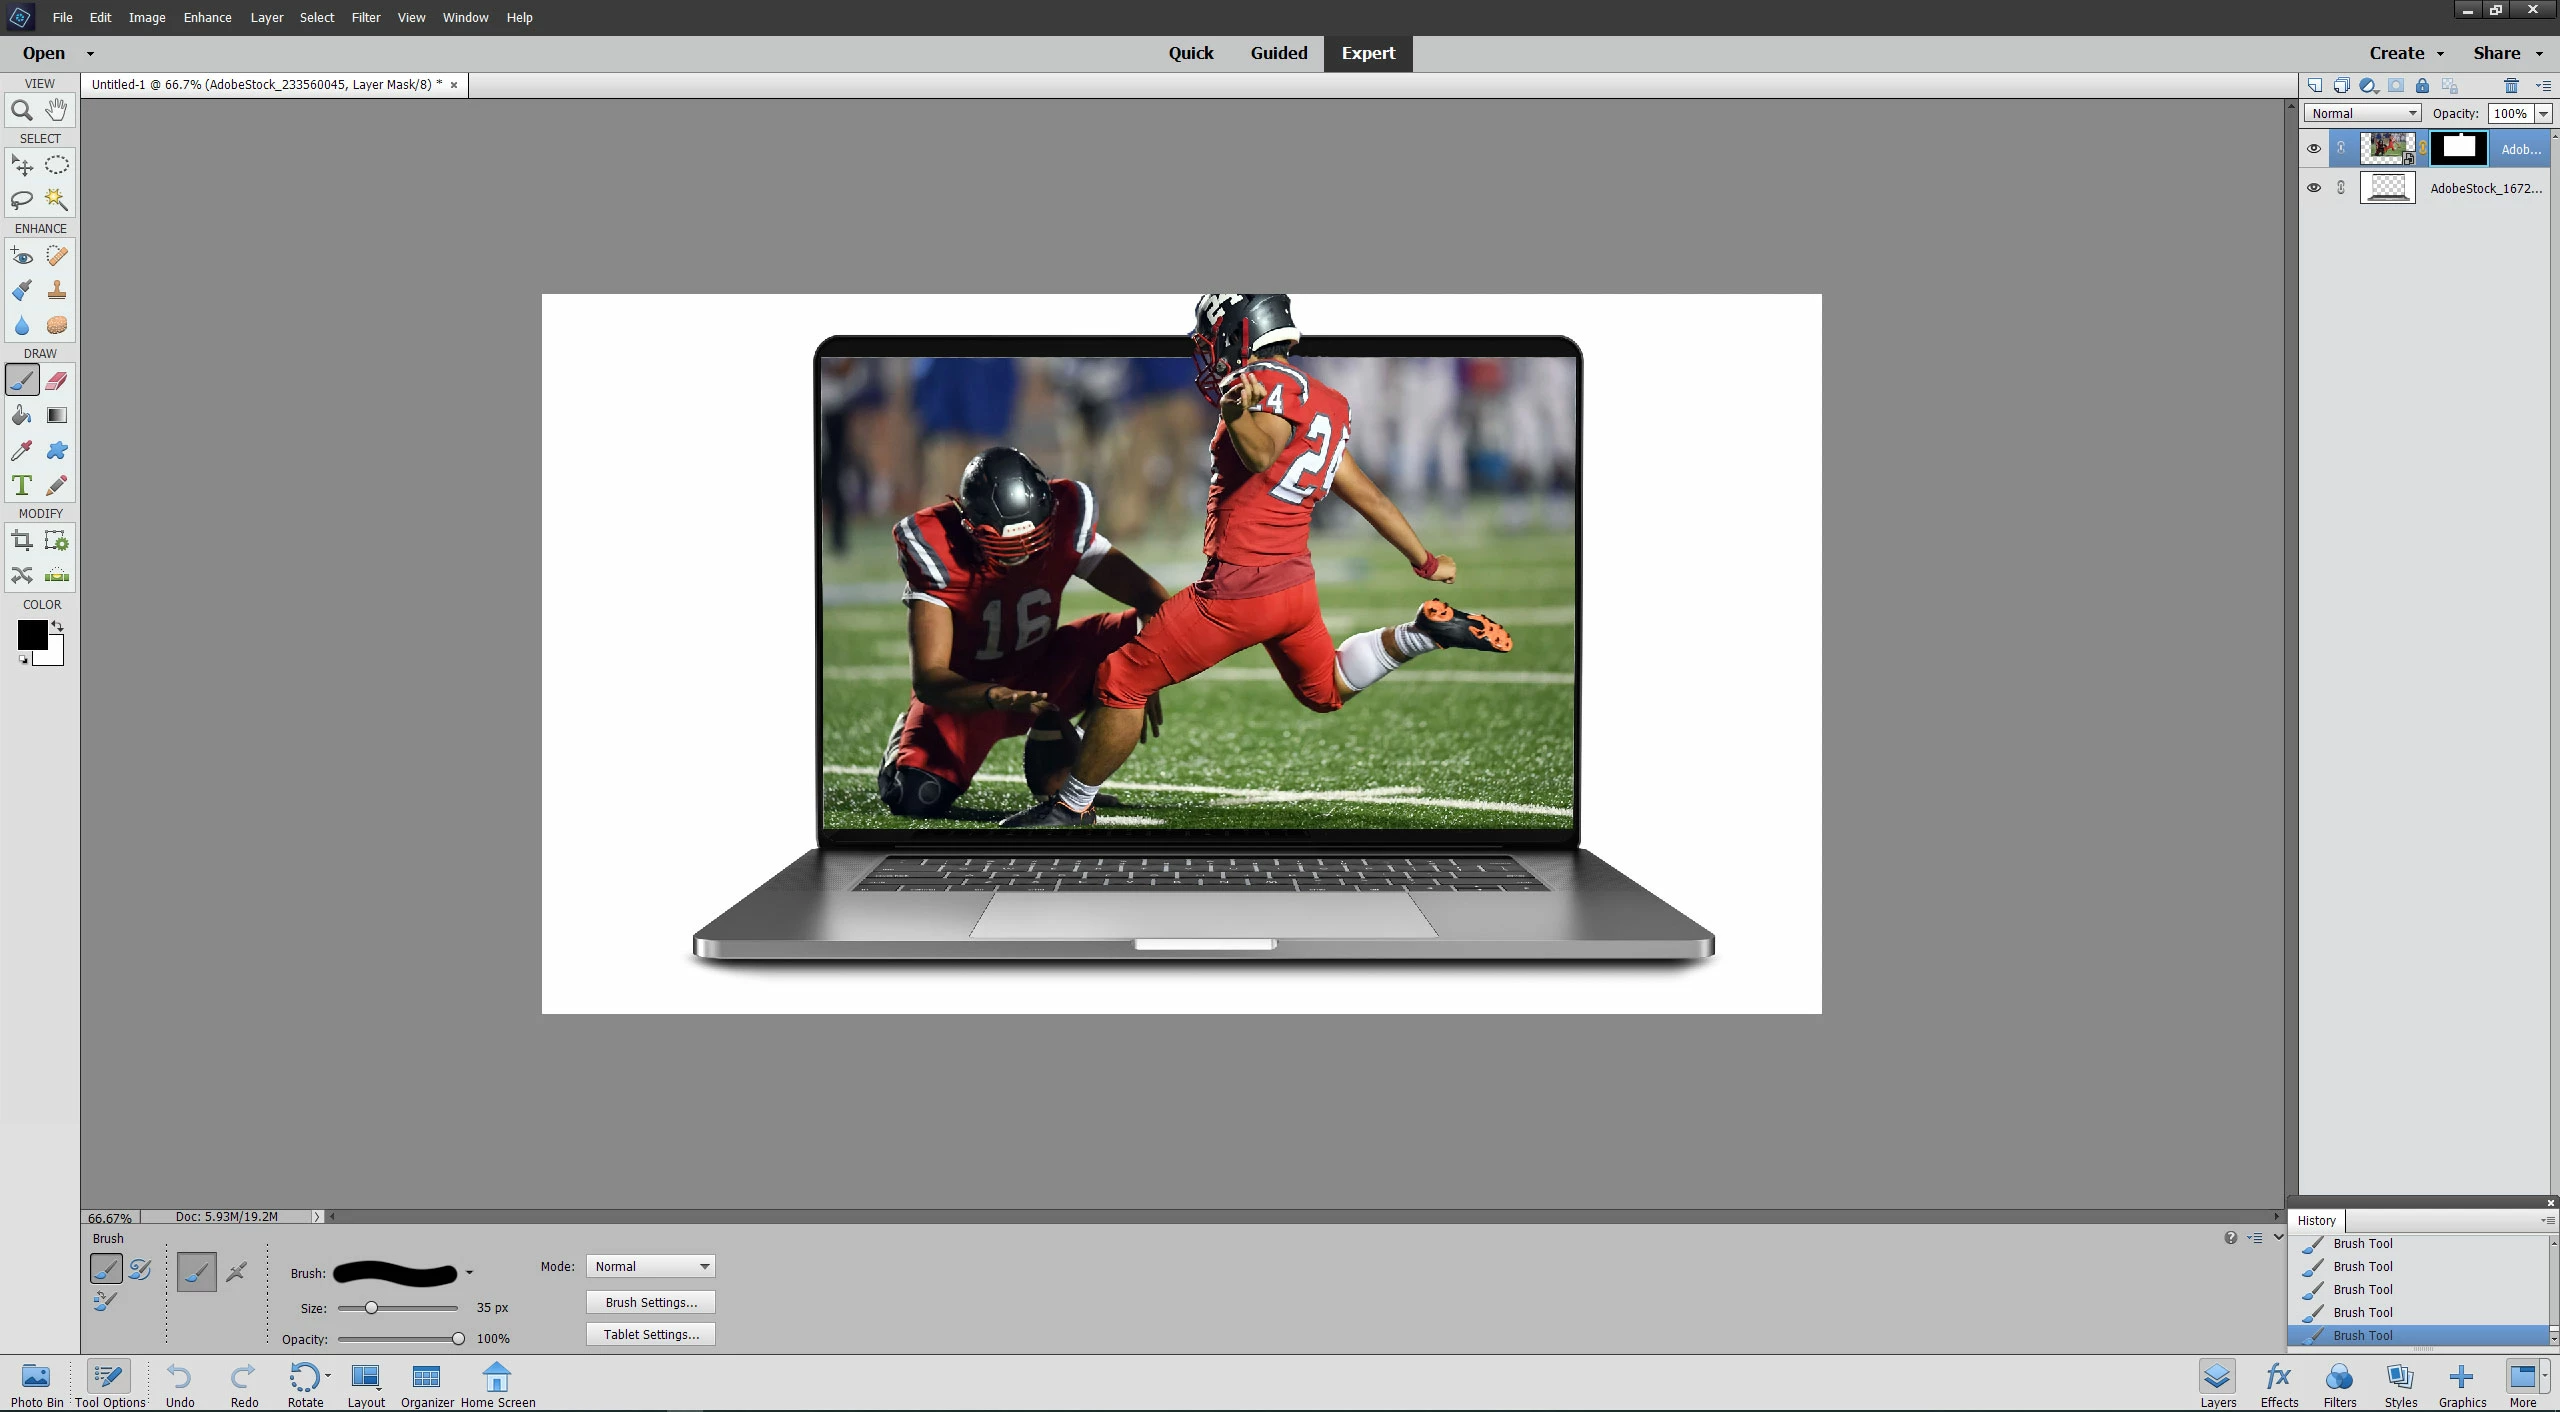Hide the top AdobeStock masked layer
Image resolution: width=2560 pixels, height=1412 pixels.
click(x=2313, y=149)
